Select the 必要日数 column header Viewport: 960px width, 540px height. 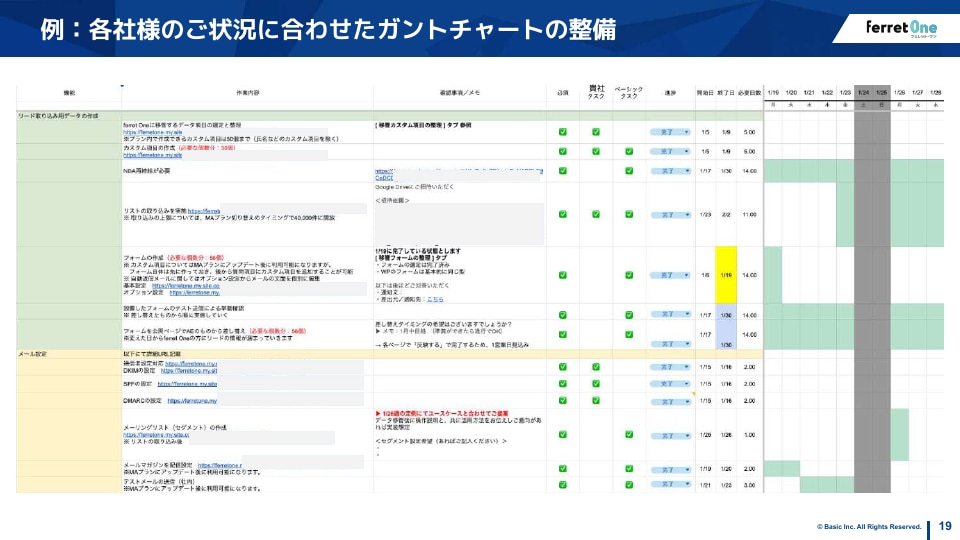[x=749, y=93]
